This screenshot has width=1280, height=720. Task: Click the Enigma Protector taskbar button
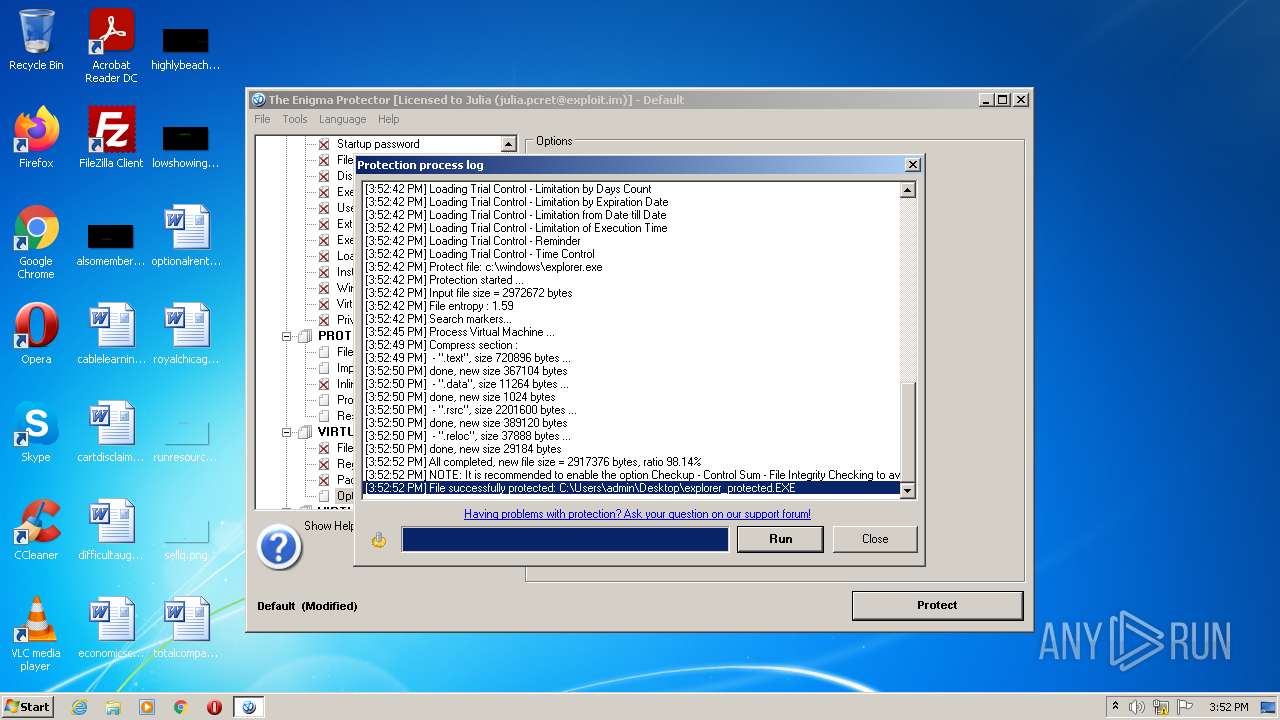point(249,707)
